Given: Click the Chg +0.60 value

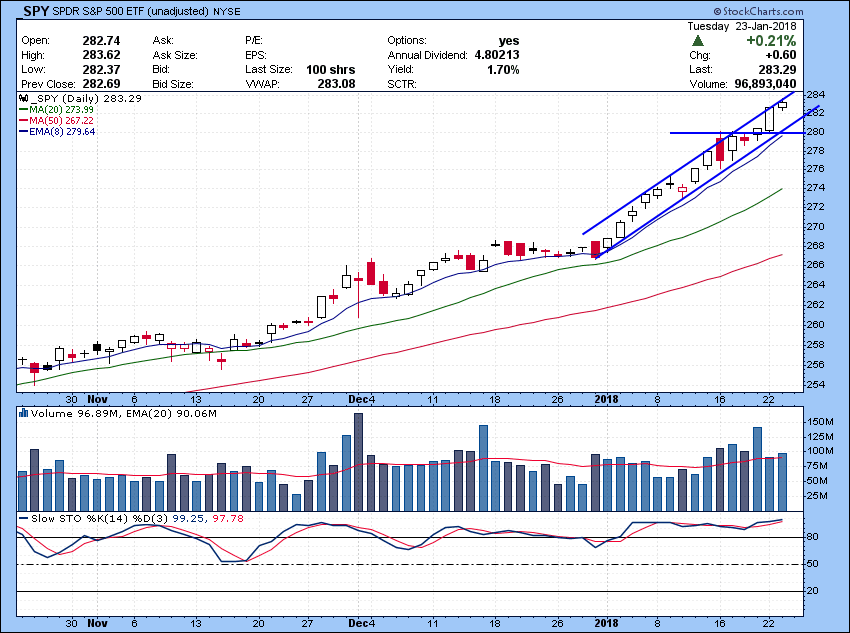Looking at the screenshot, I should tap(781, 55).
